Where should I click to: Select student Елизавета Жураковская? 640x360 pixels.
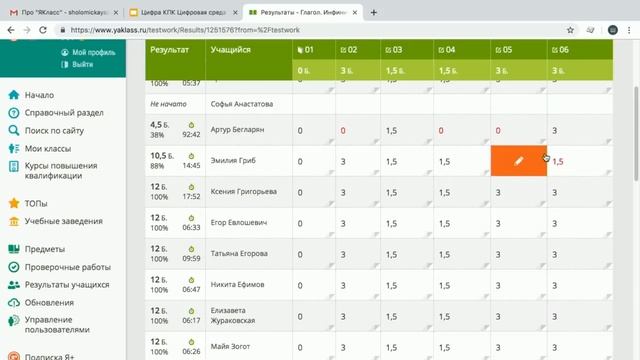(x=233, y=316)
